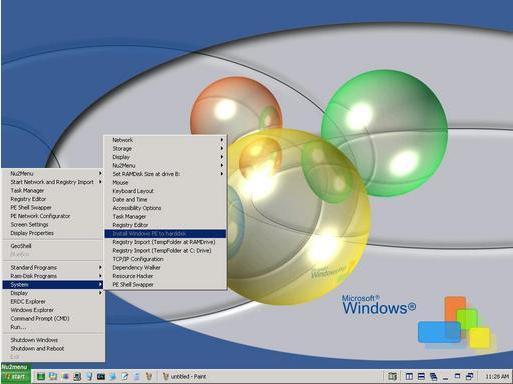Viewport: 513px width, 384px height.
Task: Click the restore all windows tray icon
Action: tap(469, 376)
